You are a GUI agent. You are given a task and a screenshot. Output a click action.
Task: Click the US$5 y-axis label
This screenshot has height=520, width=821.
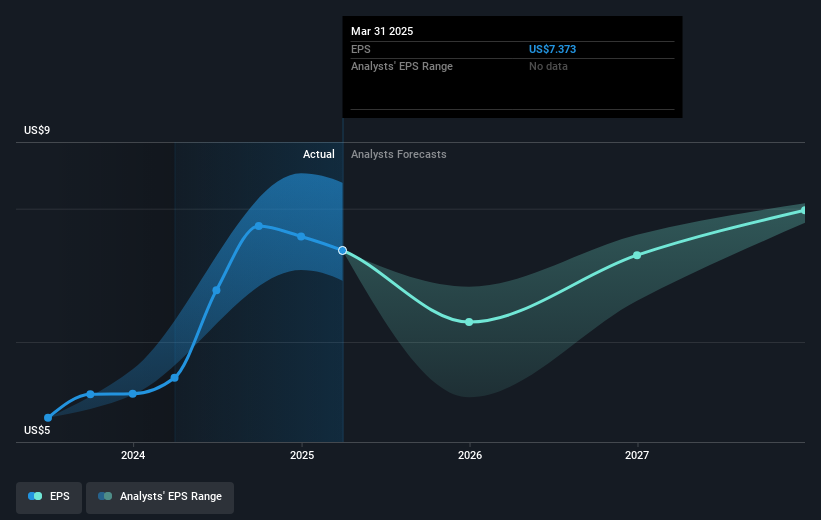[37, 430]
